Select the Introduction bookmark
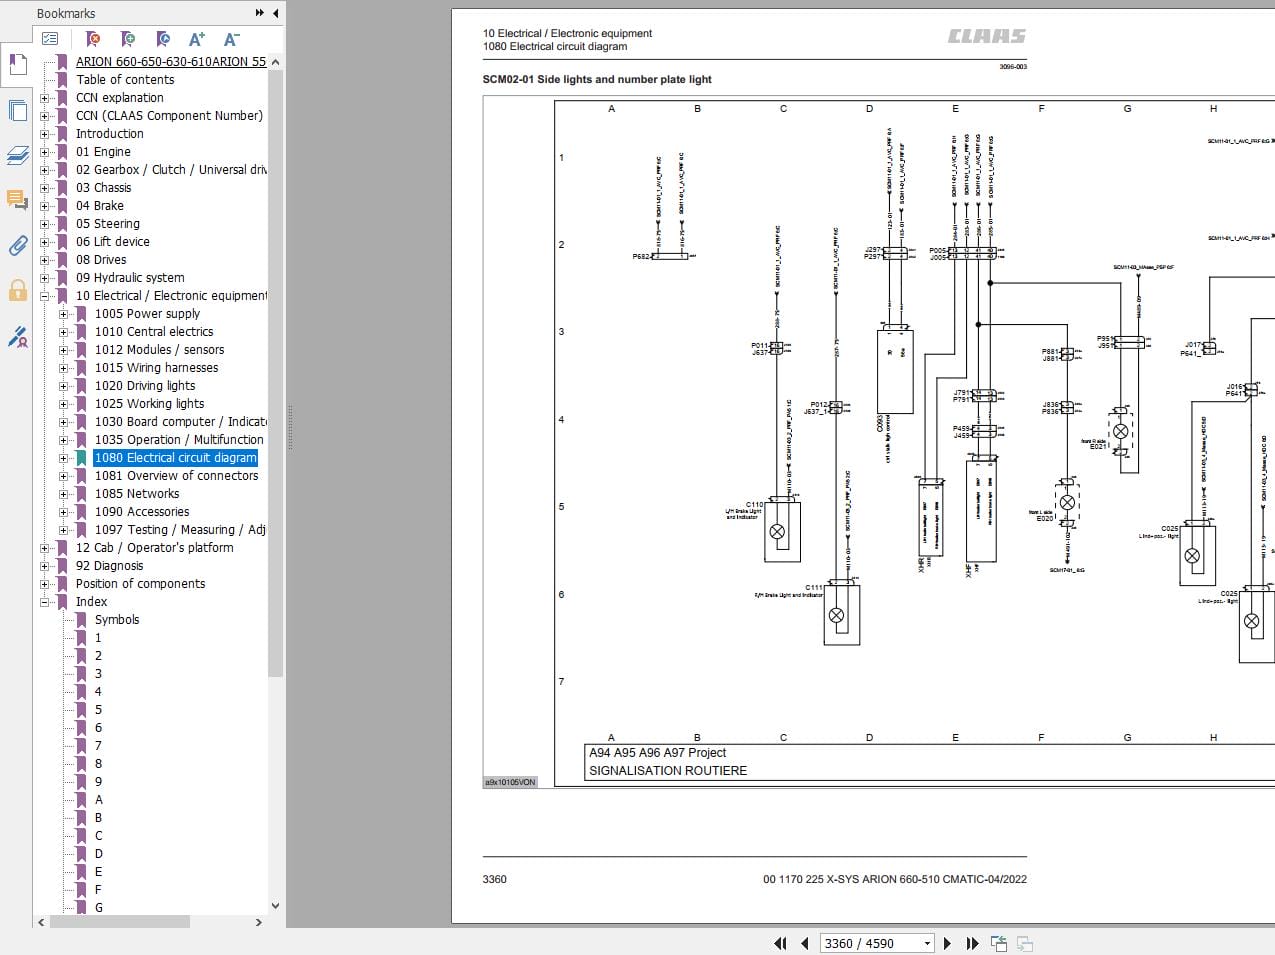This screenshot has width=1275, height=955. coord(109,134)
